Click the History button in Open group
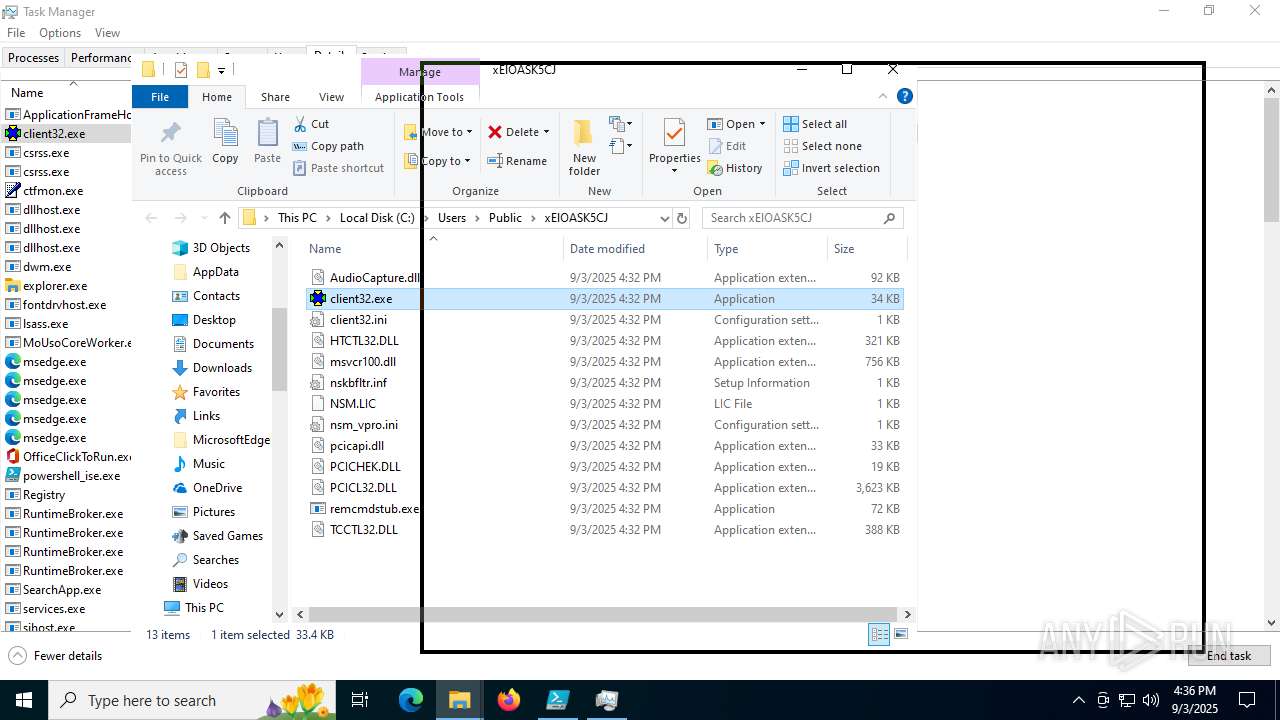The height and width of the screenshot is (720, 1280). (x=735, y=168)
